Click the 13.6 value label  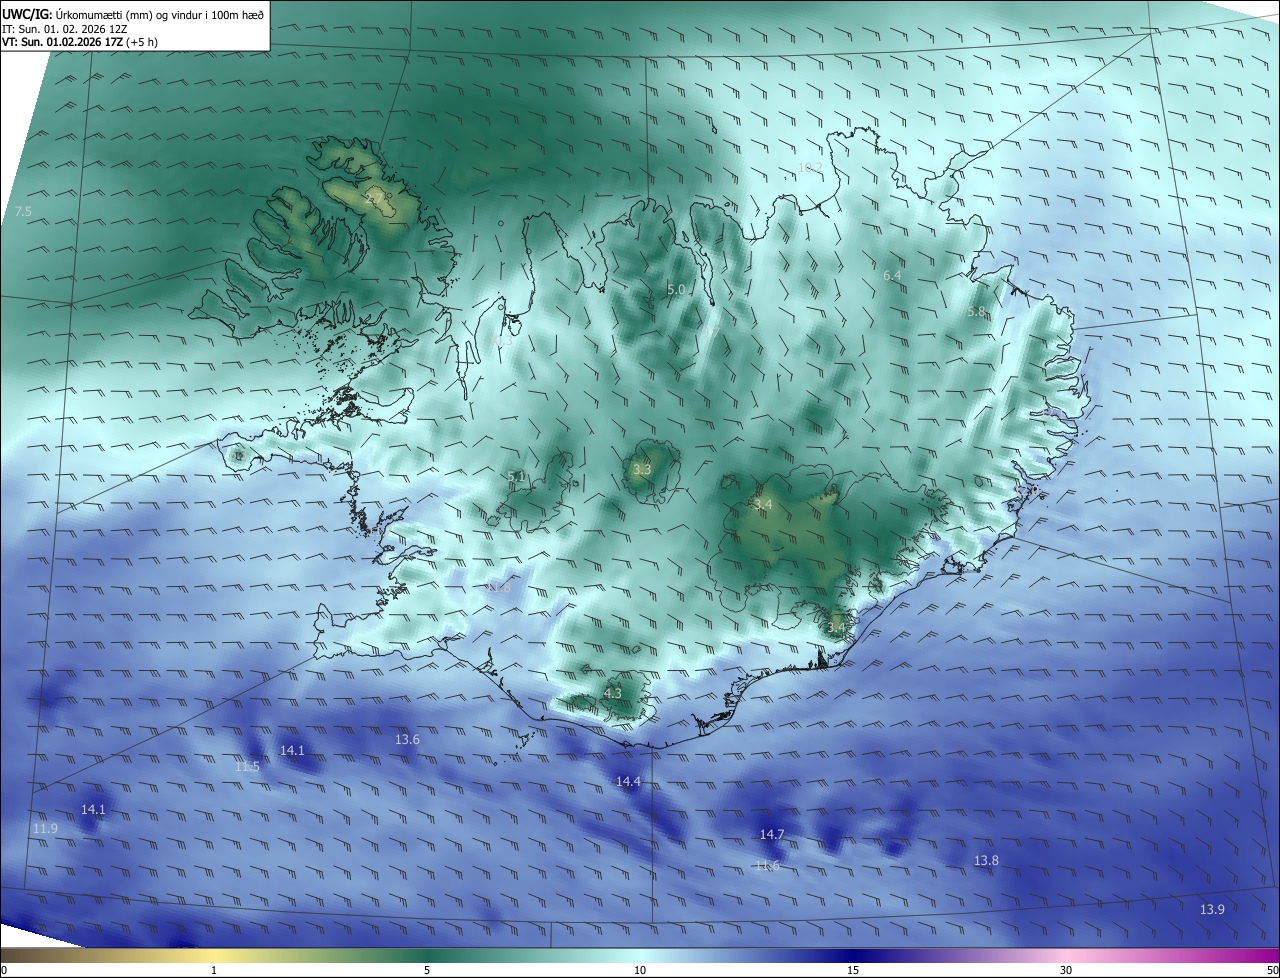point(407,740)
